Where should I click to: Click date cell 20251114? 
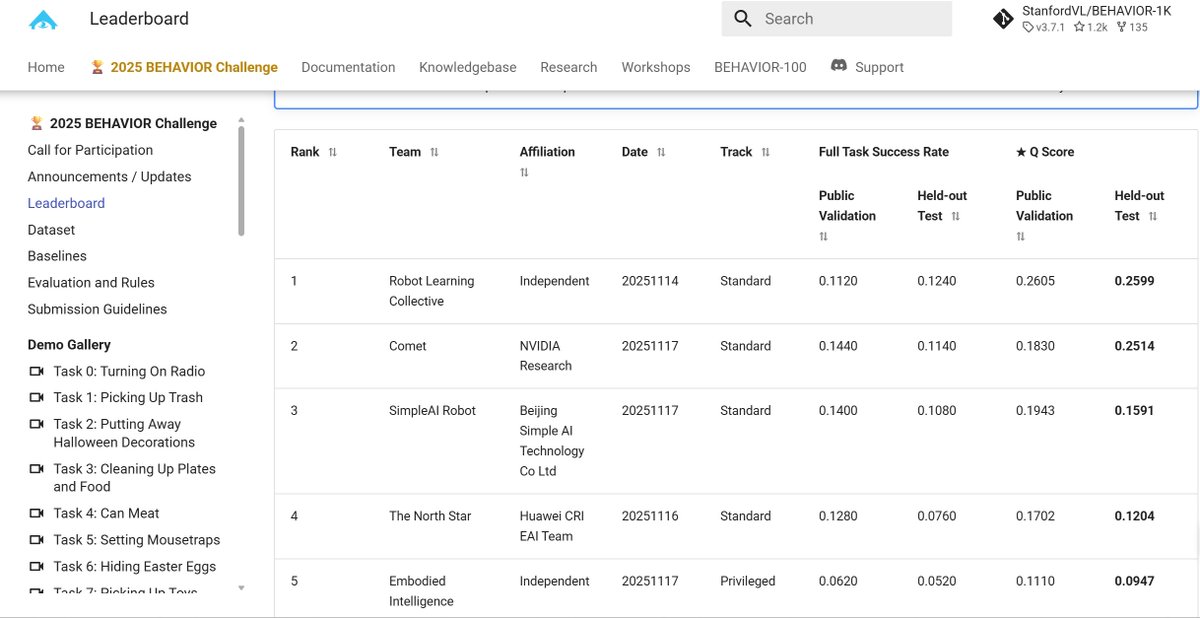coord(650,281)
